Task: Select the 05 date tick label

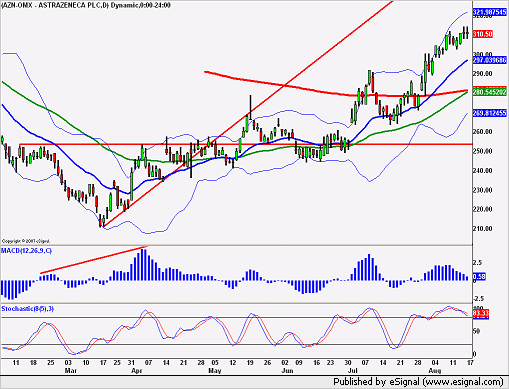Action: 215,363
